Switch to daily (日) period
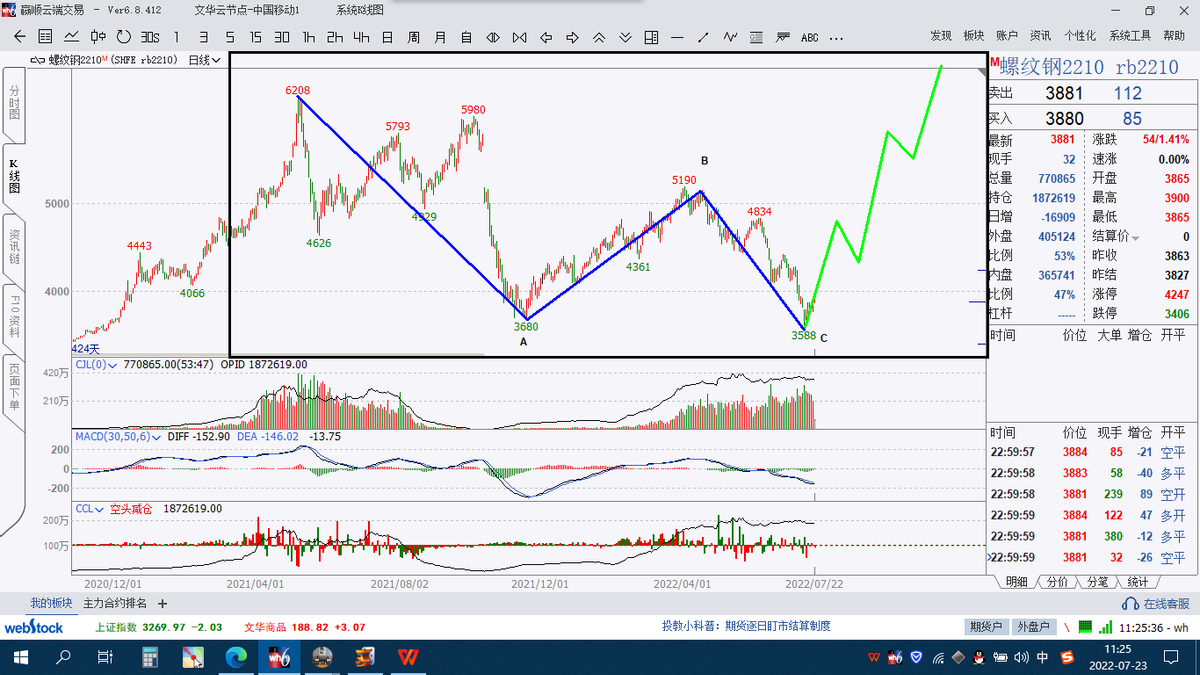1200x675 pixels. (387, 37)
